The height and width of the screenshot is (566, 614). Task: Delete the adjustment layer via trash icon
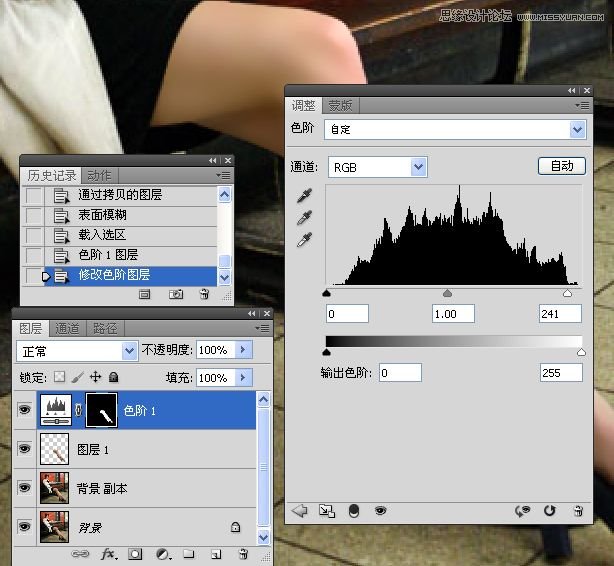pos(578,511)
